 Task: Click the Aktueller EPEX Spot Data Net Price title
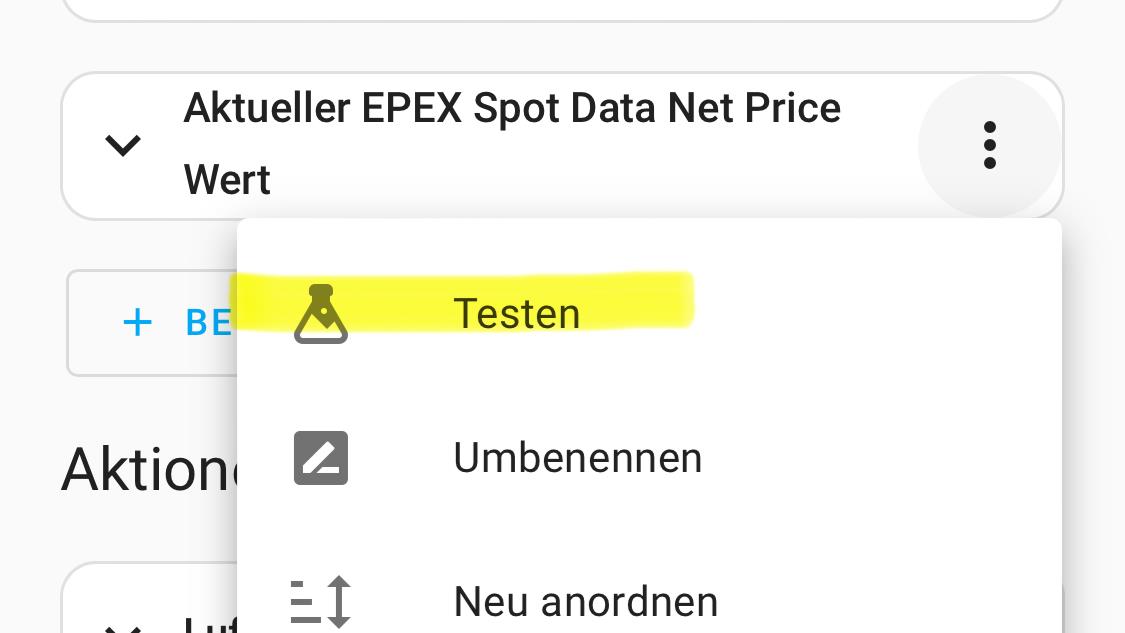click(512, 108)
